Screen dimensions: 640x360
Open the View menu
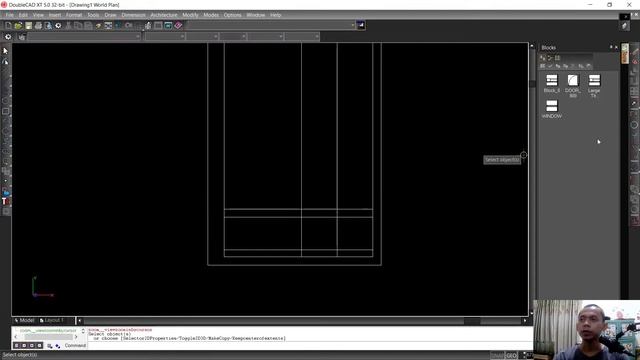(x=38, y=15)
